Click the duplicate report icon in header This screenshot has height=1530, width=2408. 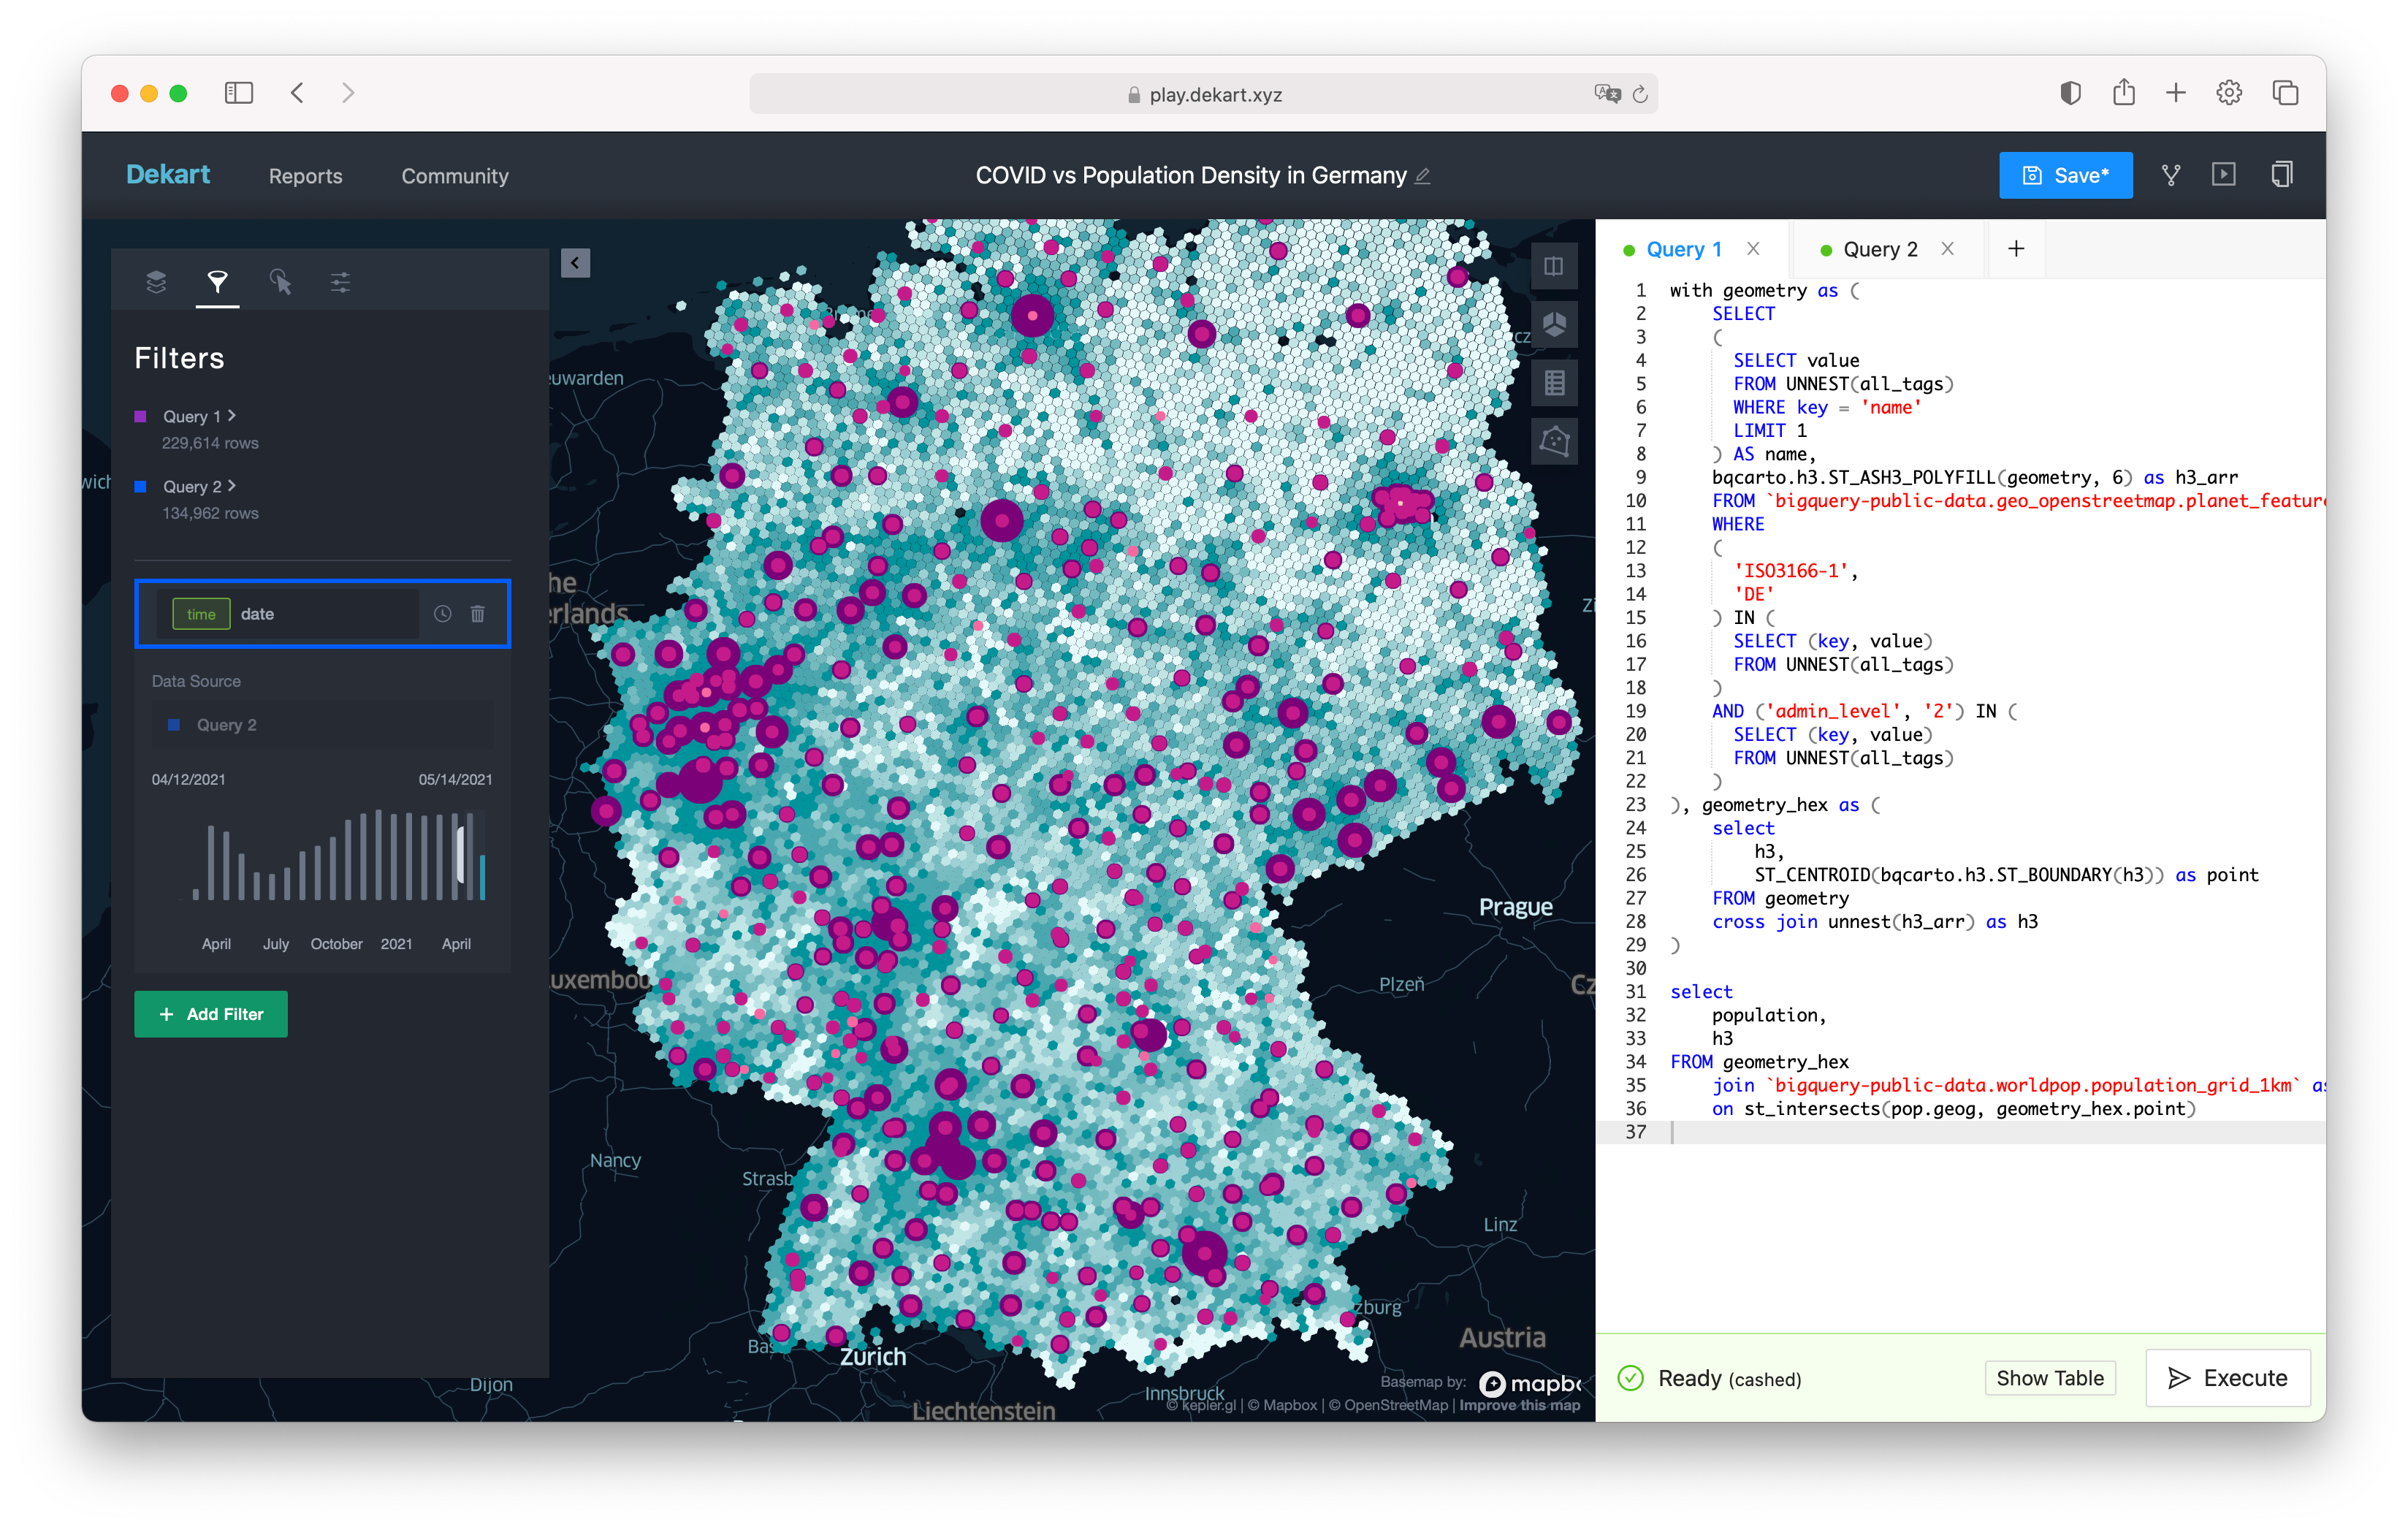tap(2281, 175)
